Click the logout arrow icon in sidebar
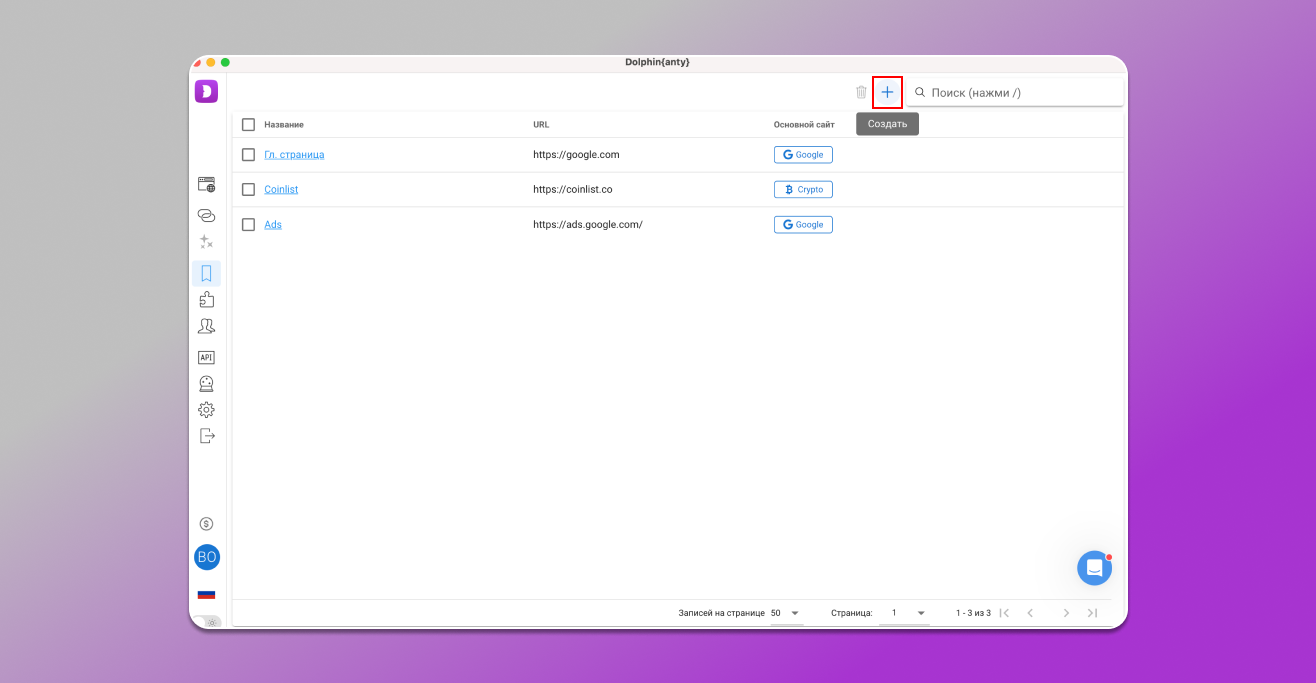1316x683 pixels. 206,436
